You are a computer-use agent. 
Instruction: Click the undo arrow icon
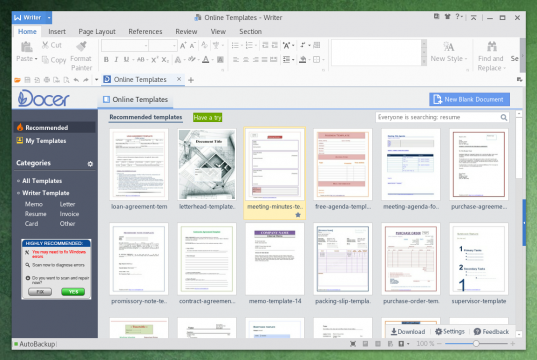coord(76,80)
